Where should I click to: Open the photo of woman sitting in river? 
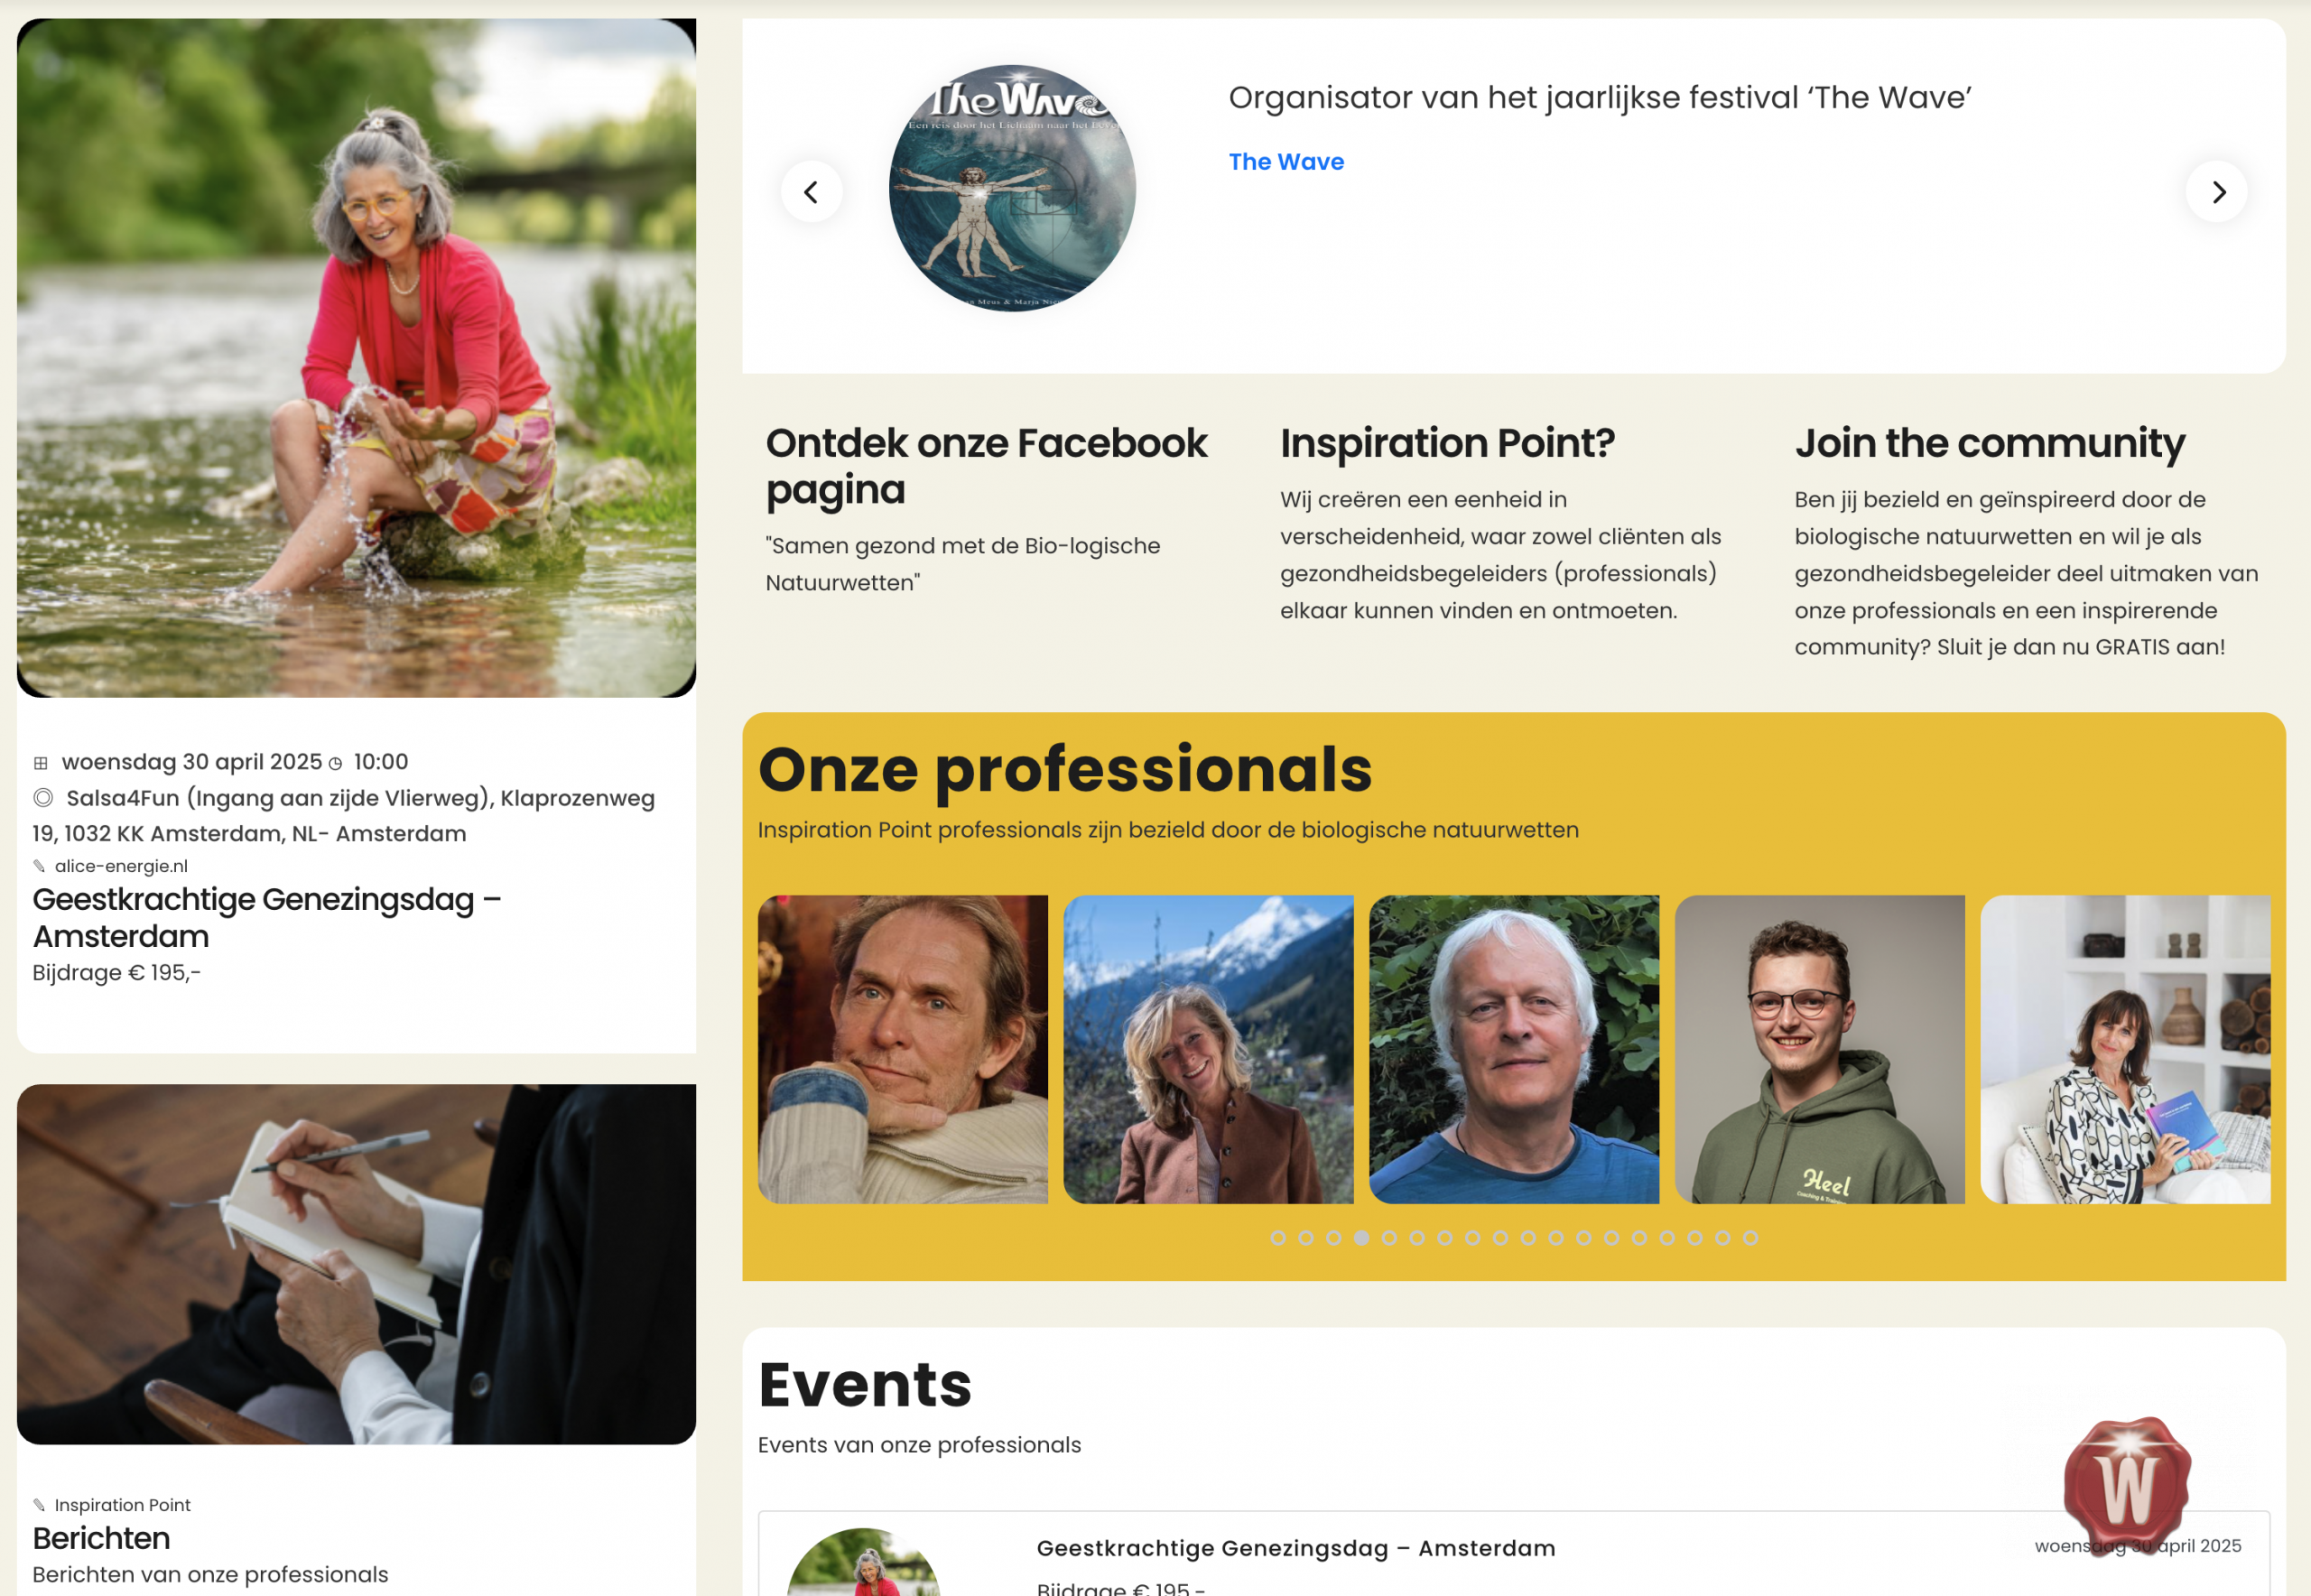356,358
